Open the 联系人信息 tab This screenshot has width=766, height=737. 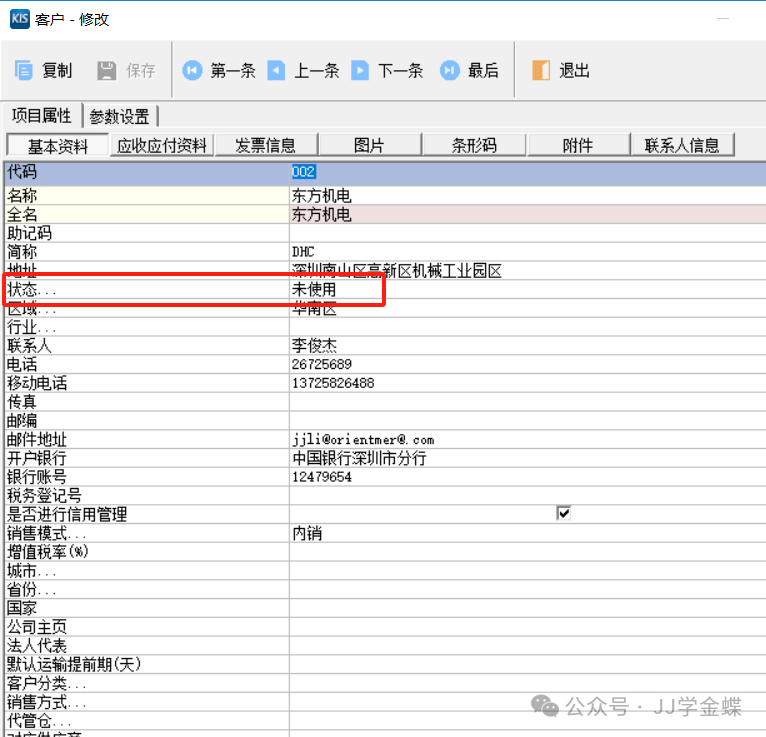tap(682, 146)
